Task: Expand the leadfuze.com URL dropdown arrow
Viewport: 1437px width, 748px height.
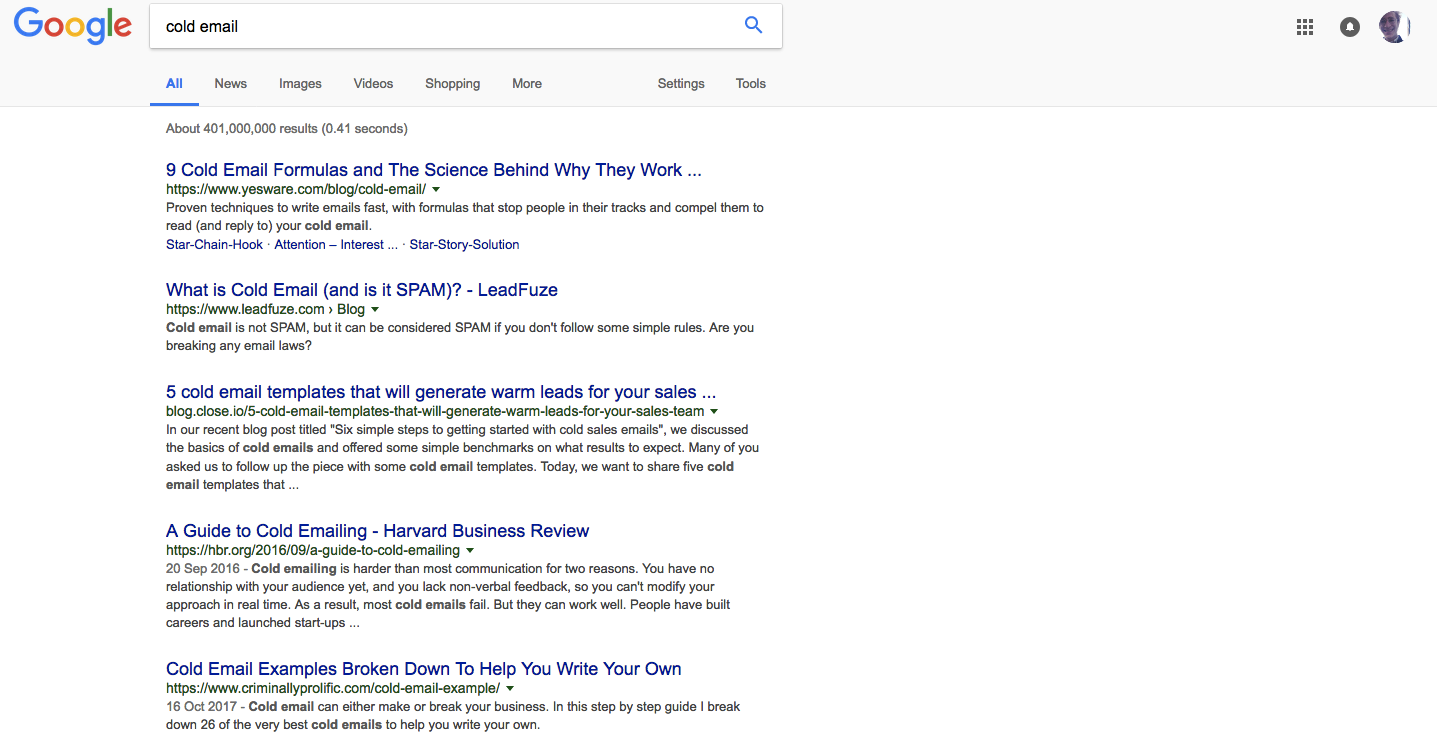Action: pyautogui.click(x=375, y=309)
